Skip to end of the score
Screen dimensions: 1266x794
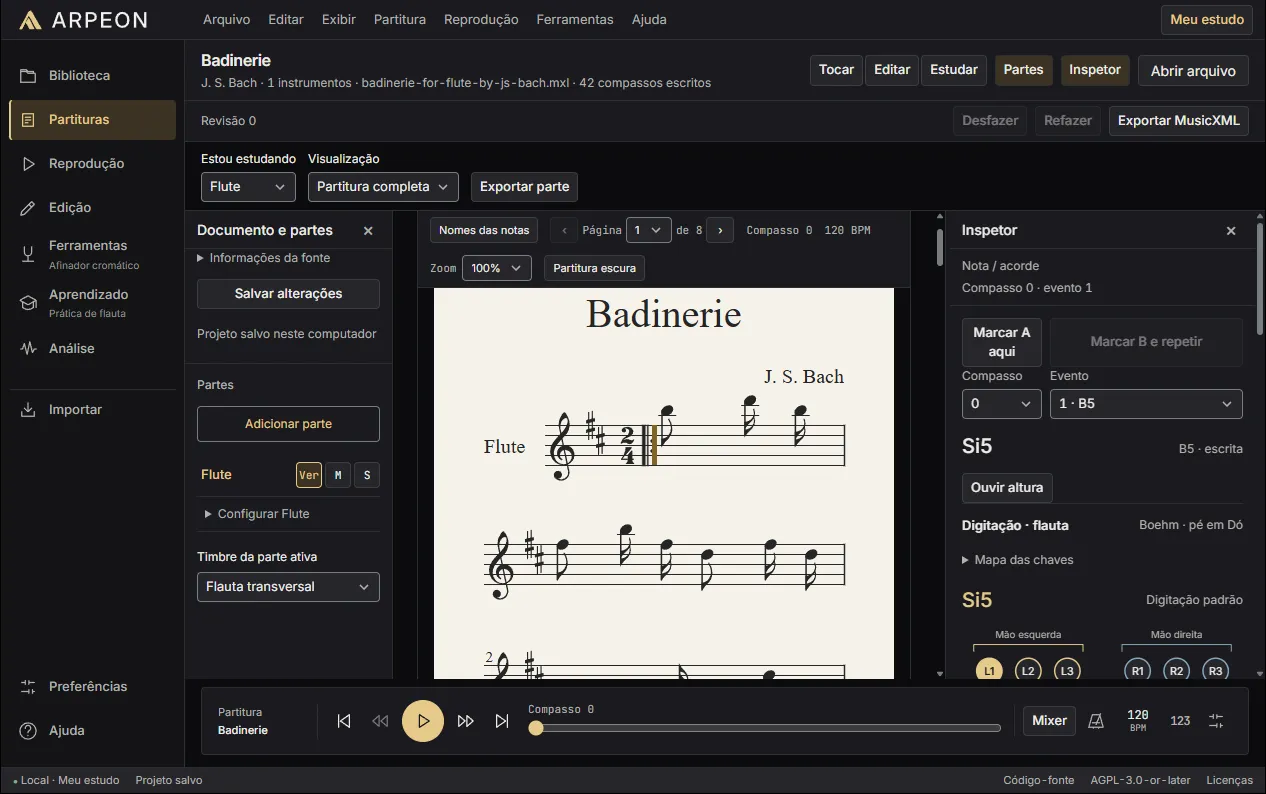[502, 721]
